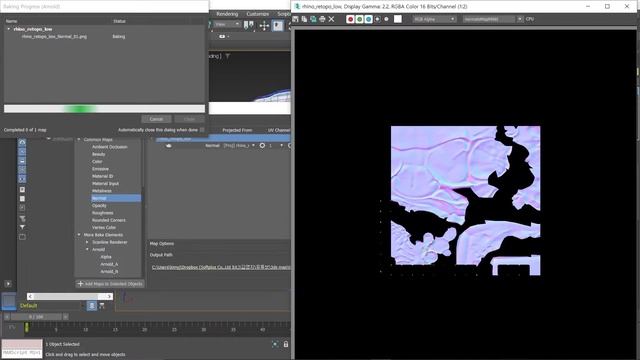Toggle selection lock padlock in status bar

(x=286, y=344)
